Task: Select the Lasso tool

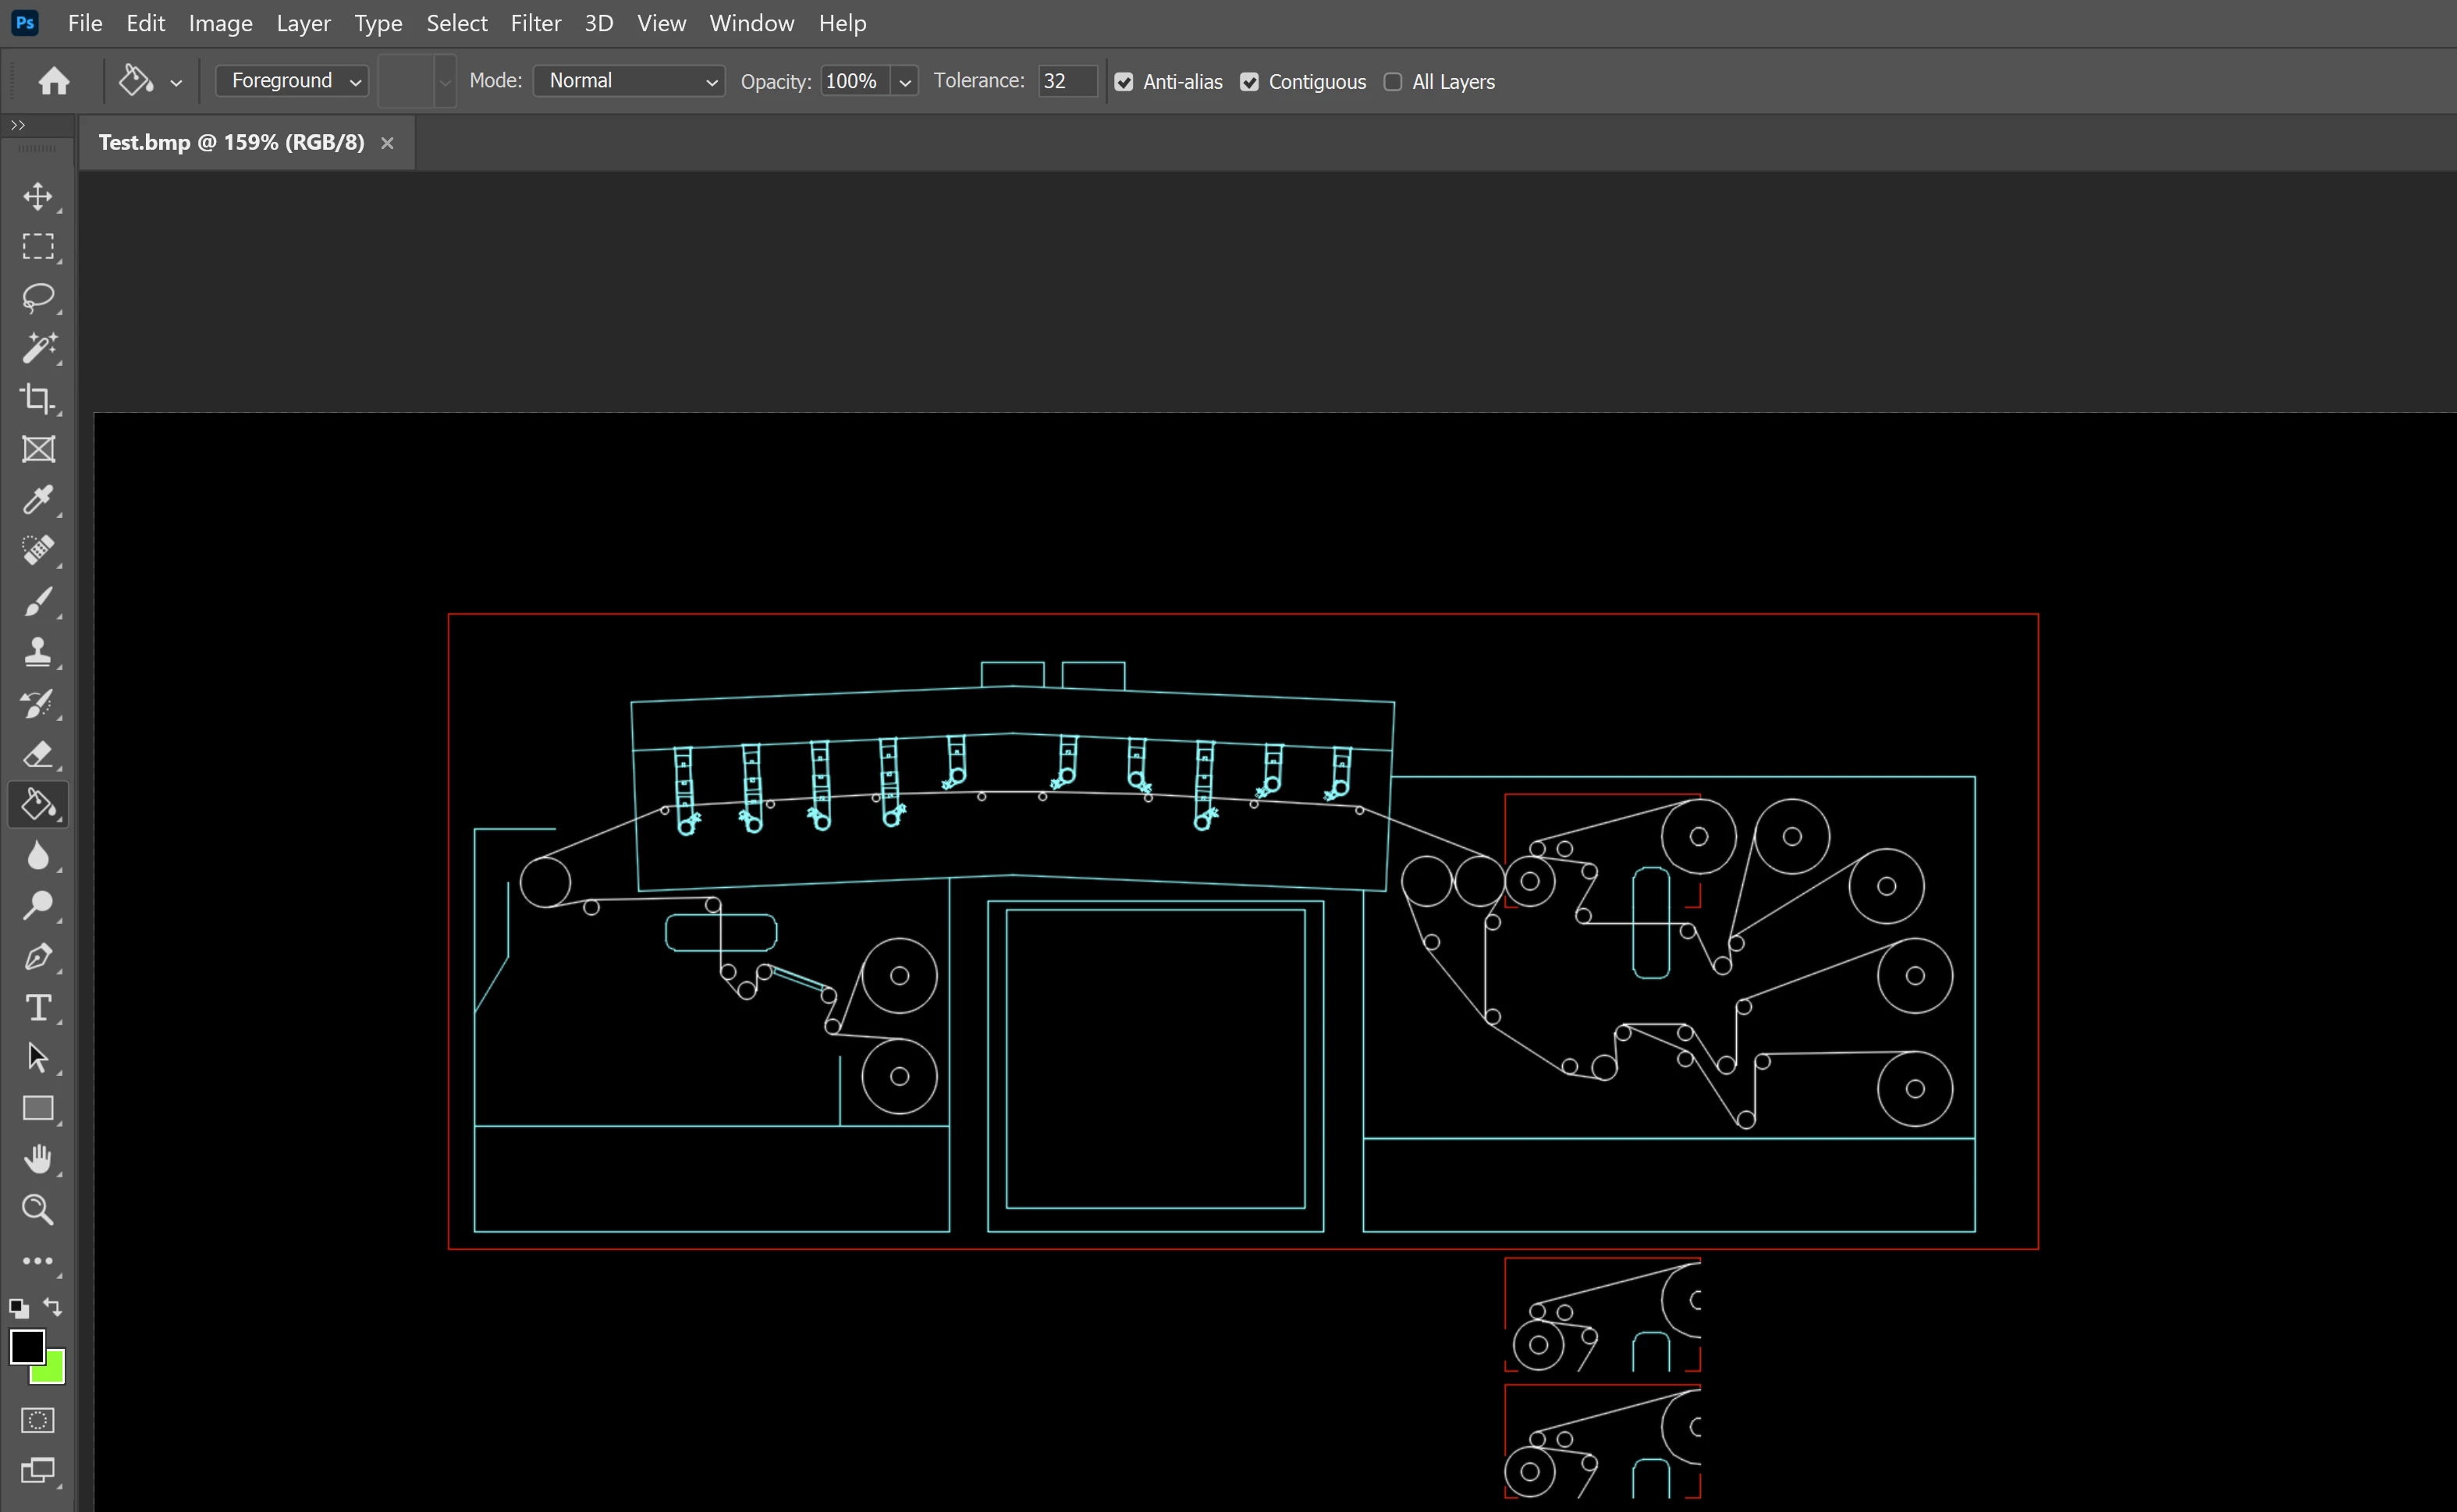Action: pyautogui.click(x=38, y=297)
